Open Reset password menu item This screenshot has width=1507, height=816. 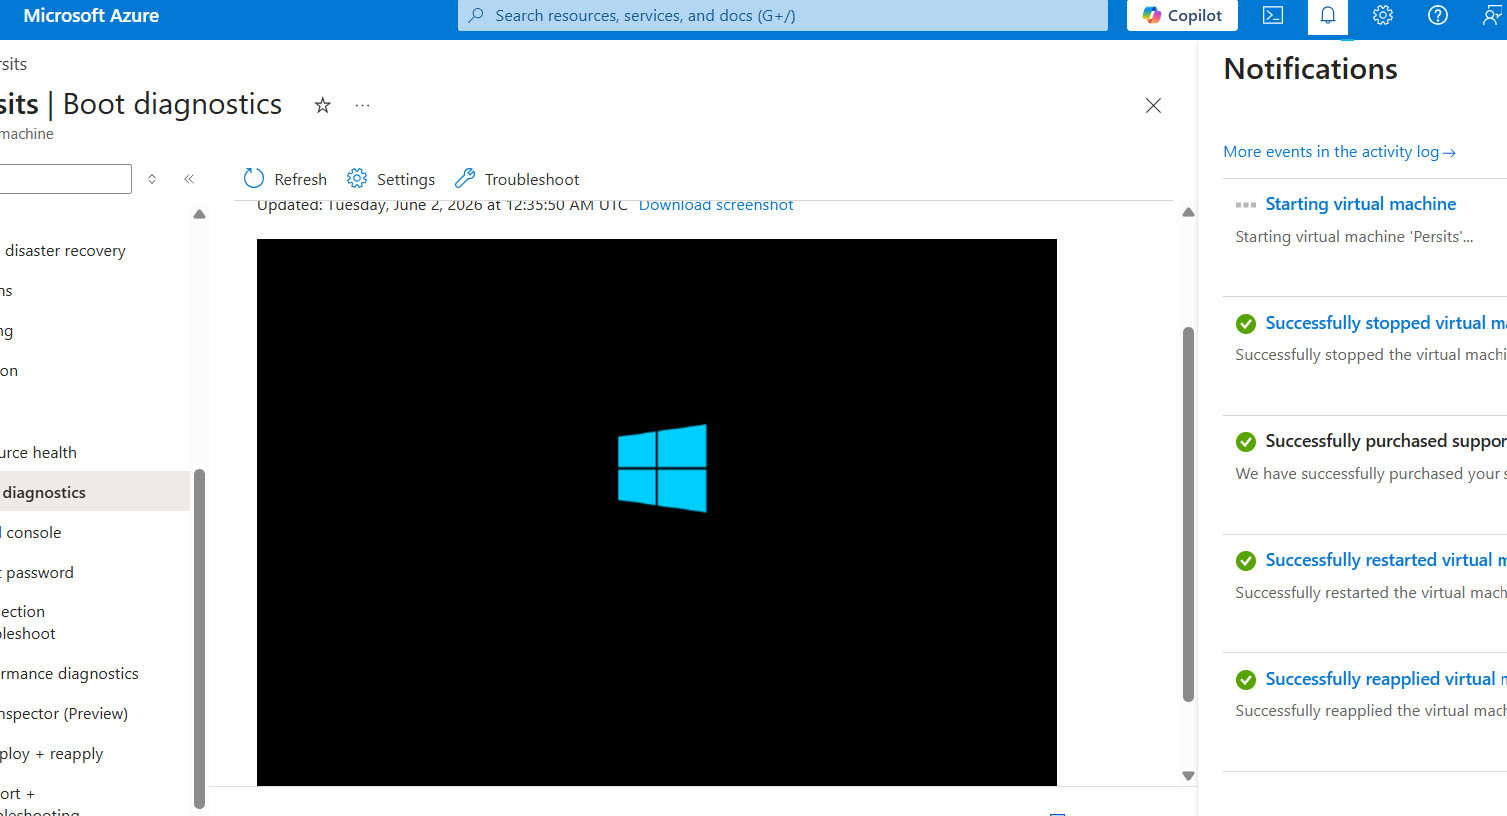[37, 573]
